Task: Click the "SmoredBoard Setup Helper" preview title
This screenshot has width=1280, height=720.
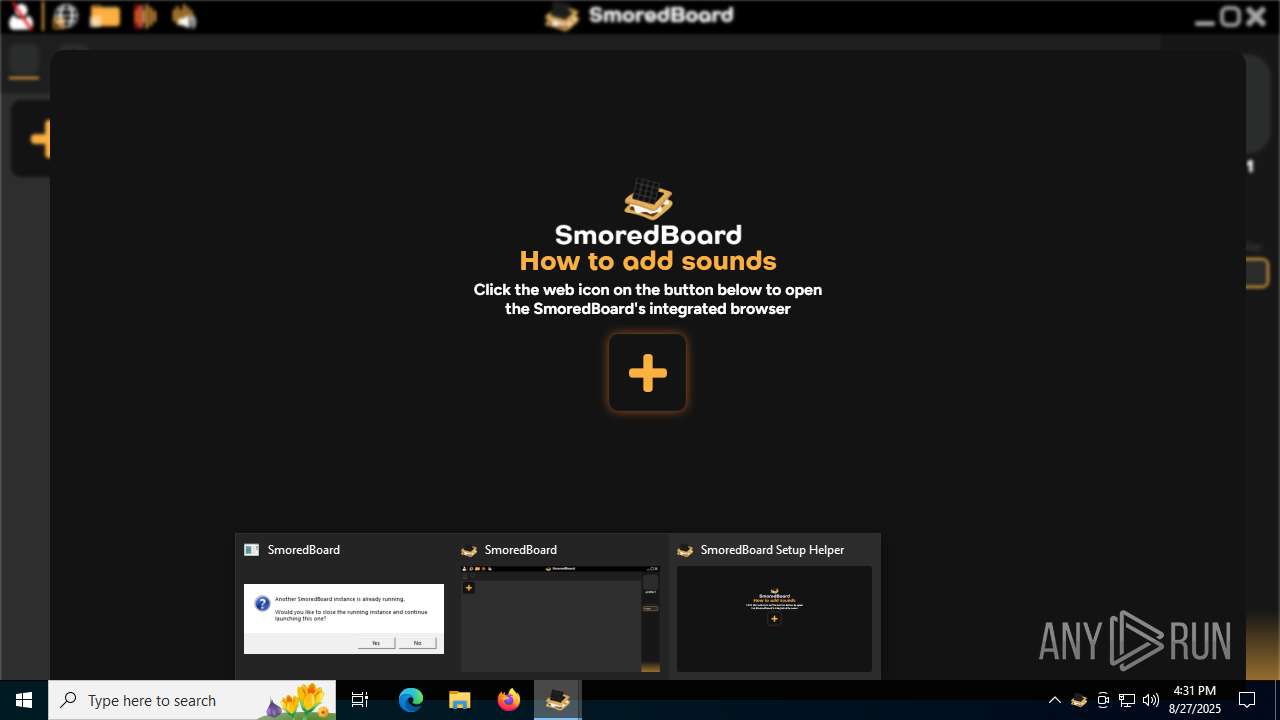Action: coord(772,550)
